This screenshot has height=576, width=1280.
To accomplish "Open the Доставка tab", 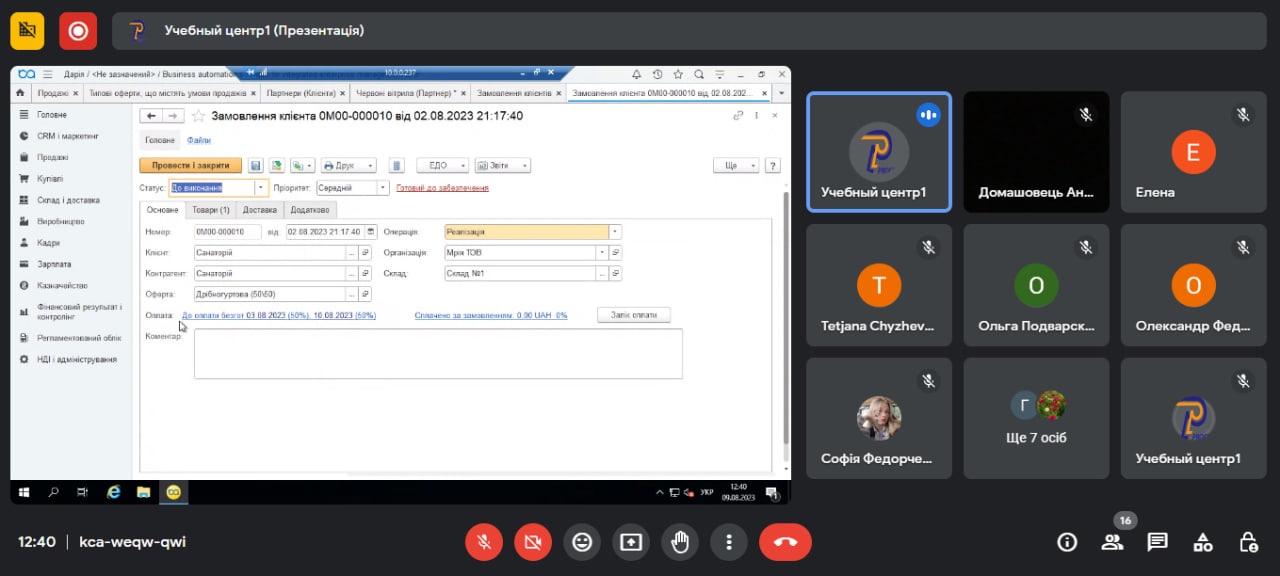I will 260,210.
